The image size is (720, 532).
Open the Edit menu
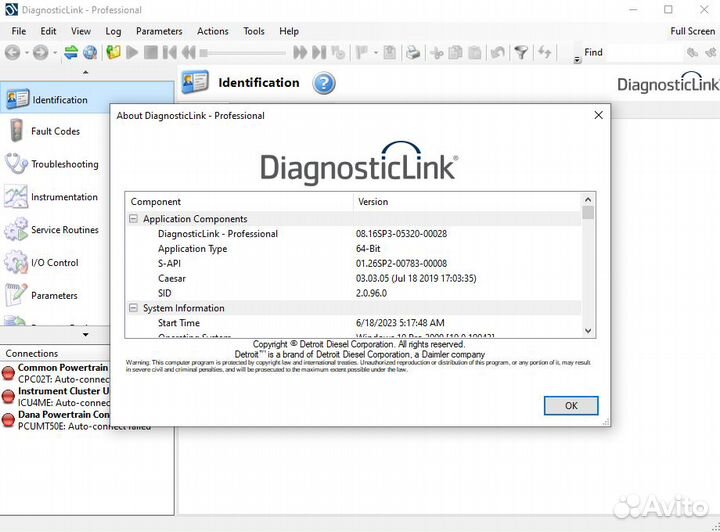tap(48, 31)
